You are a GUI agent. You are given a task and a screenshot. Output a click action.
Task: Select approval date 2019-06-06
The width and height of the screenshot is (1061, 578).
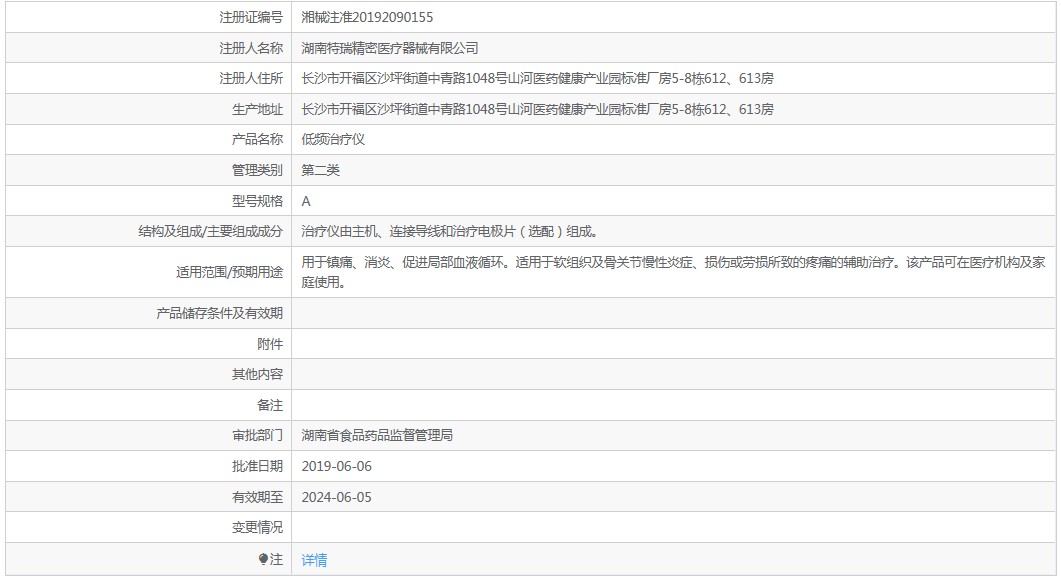point(336,466)
